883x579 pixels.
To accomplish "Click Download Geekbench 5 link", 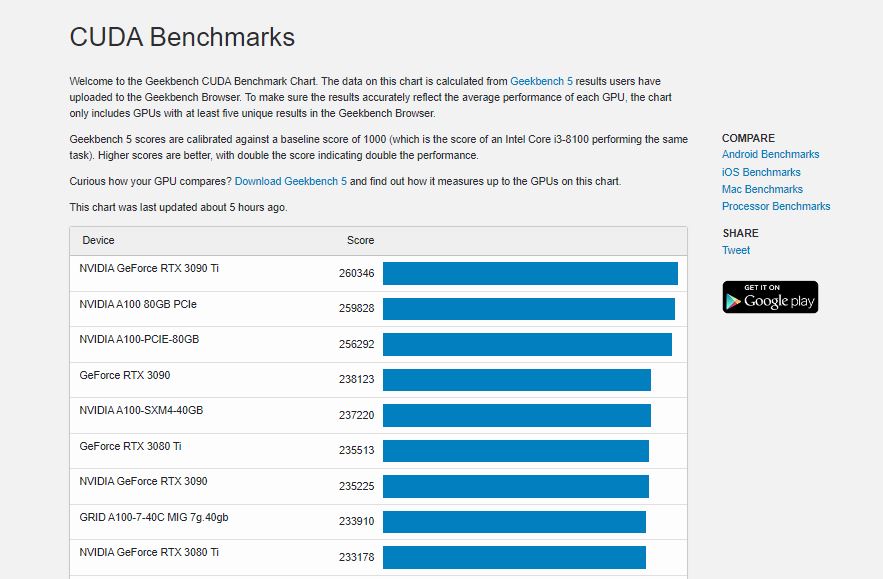I will tap(290, 181).
